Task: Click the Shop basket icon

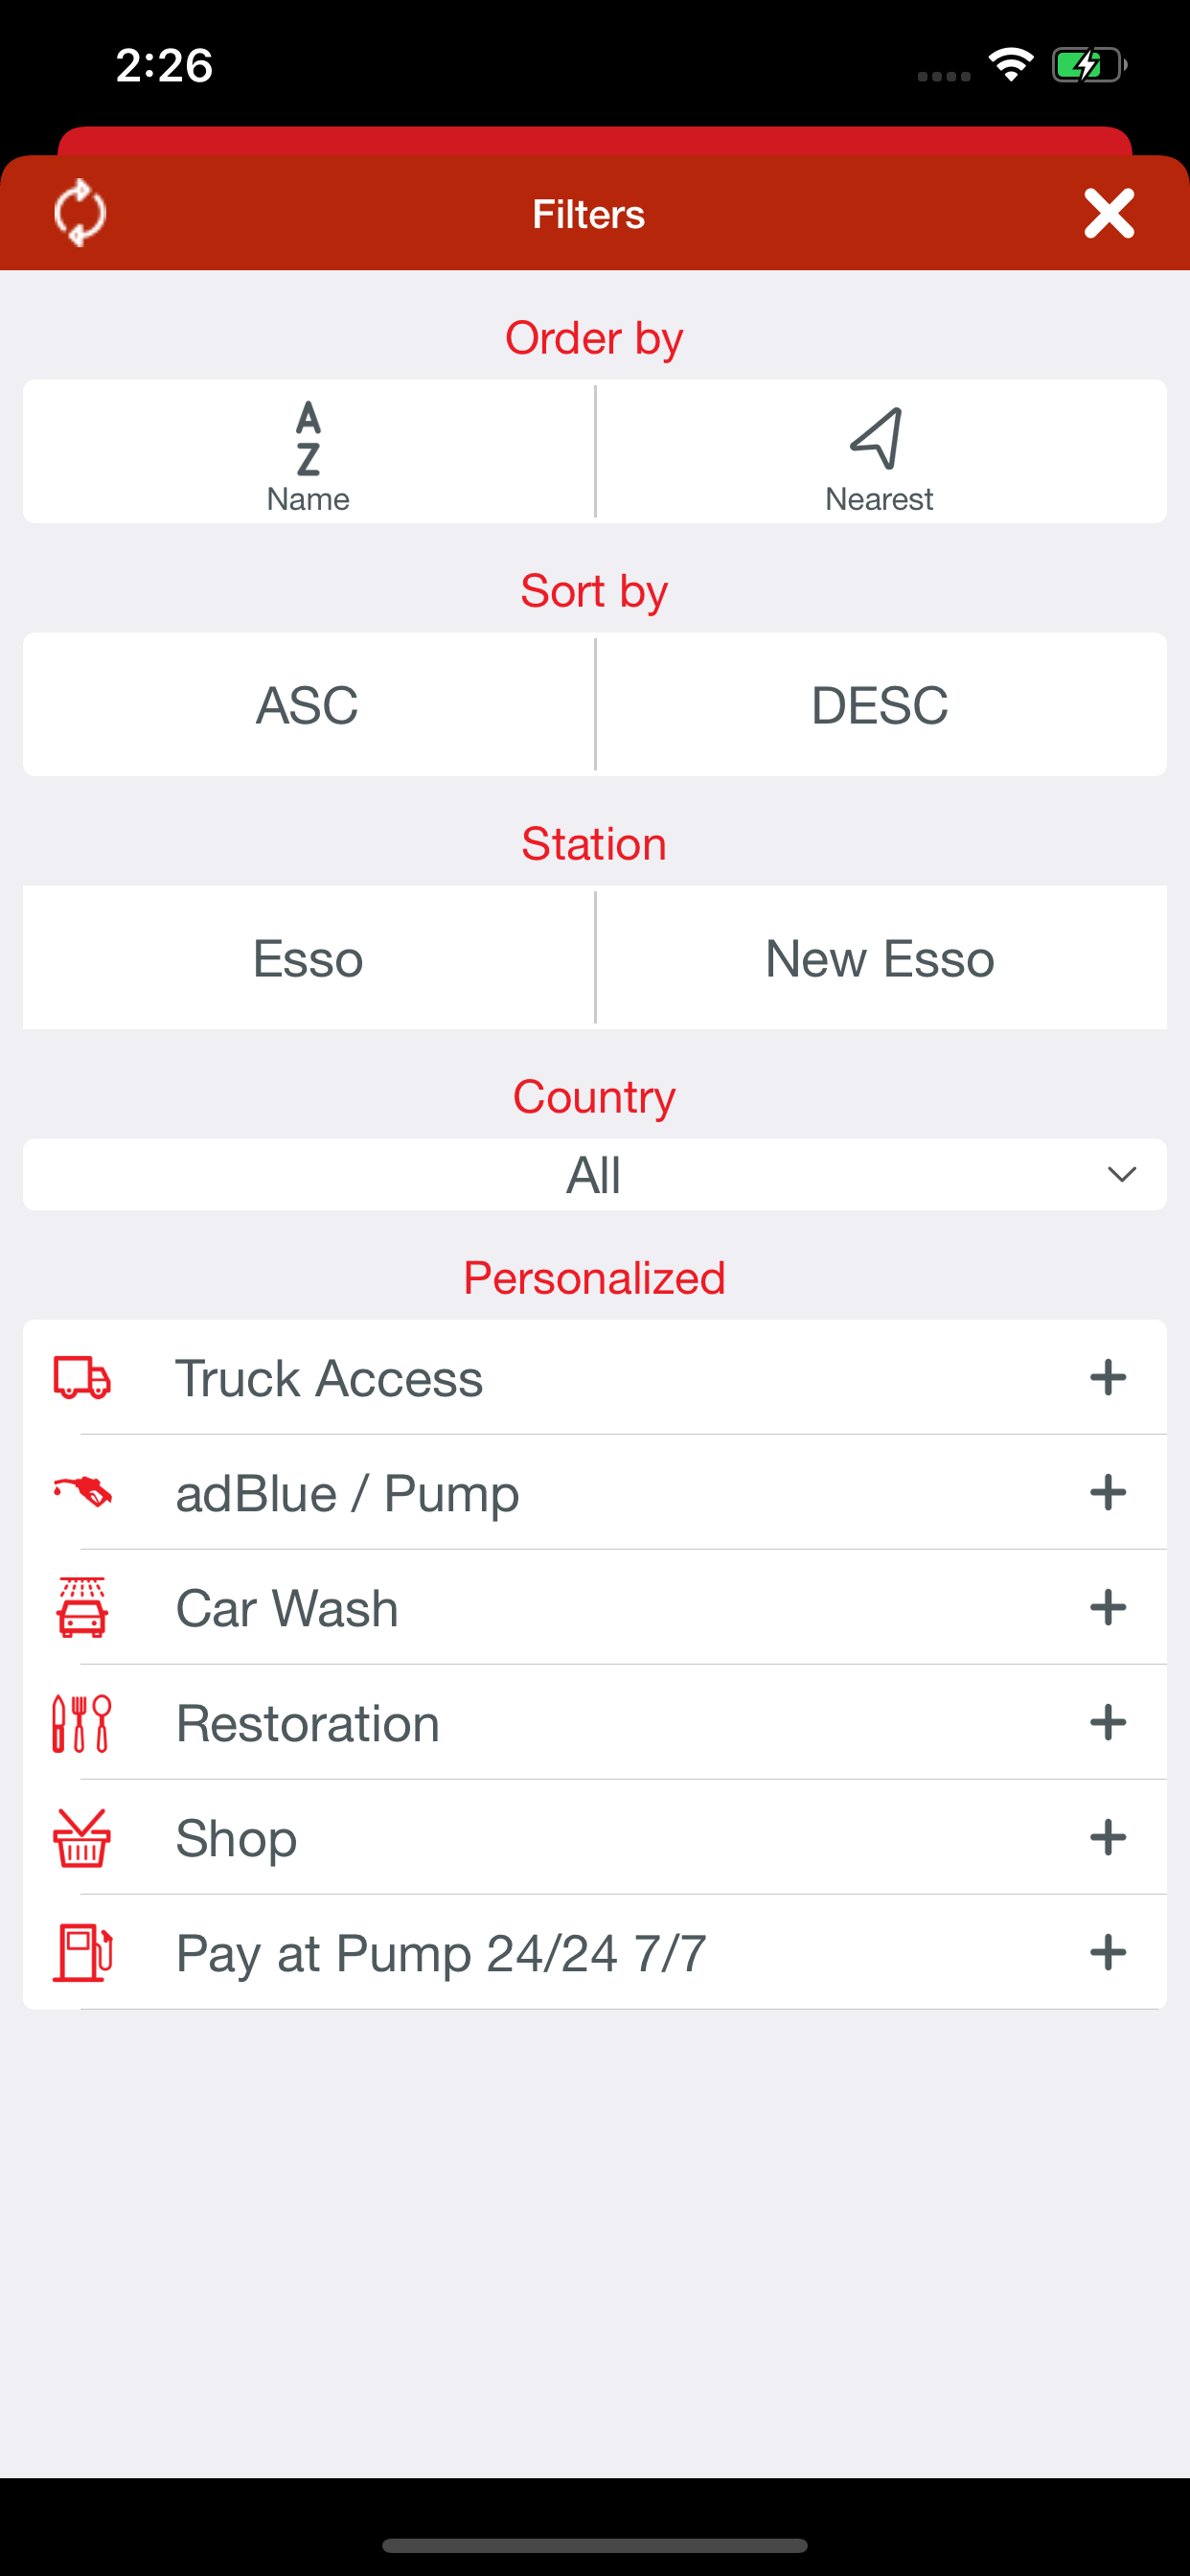Action: [x=81, y=1837]
